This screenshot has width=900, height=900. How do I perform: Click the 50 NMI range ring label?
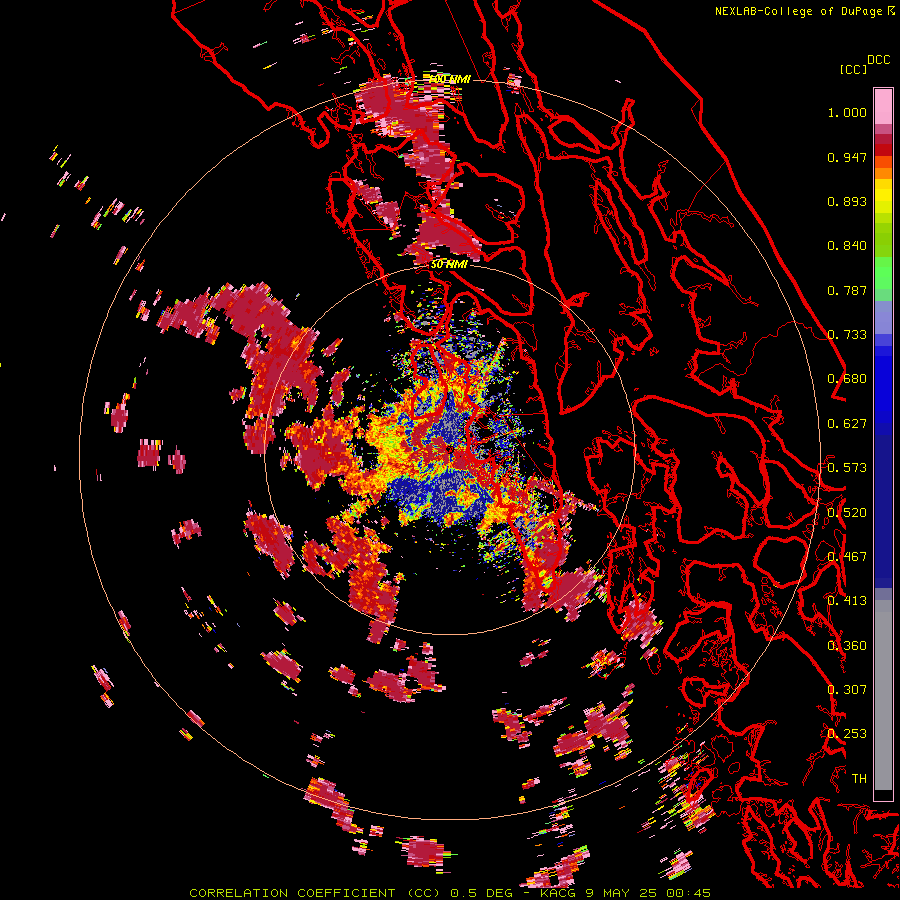coord(449,264)
